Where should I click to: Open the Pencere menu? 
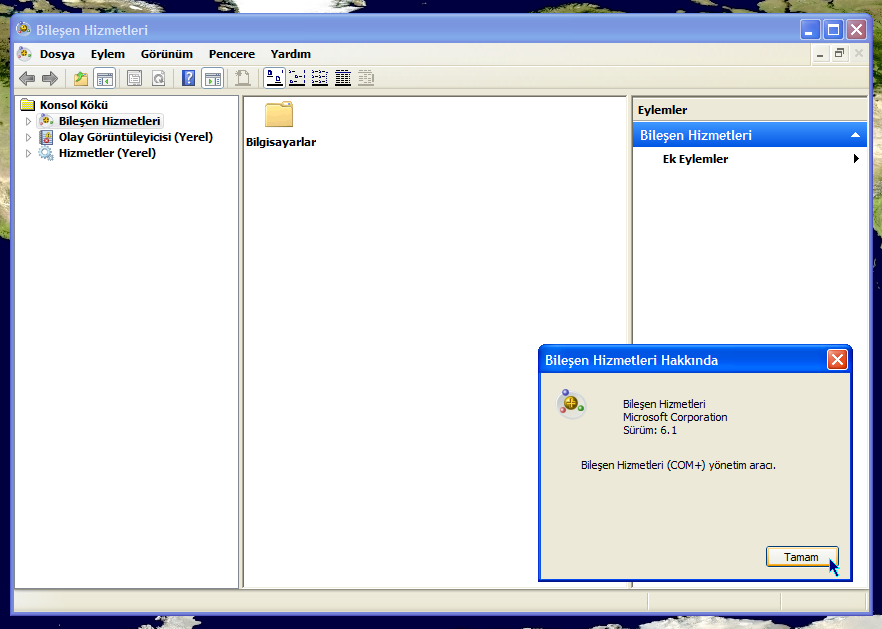[232, 54]
